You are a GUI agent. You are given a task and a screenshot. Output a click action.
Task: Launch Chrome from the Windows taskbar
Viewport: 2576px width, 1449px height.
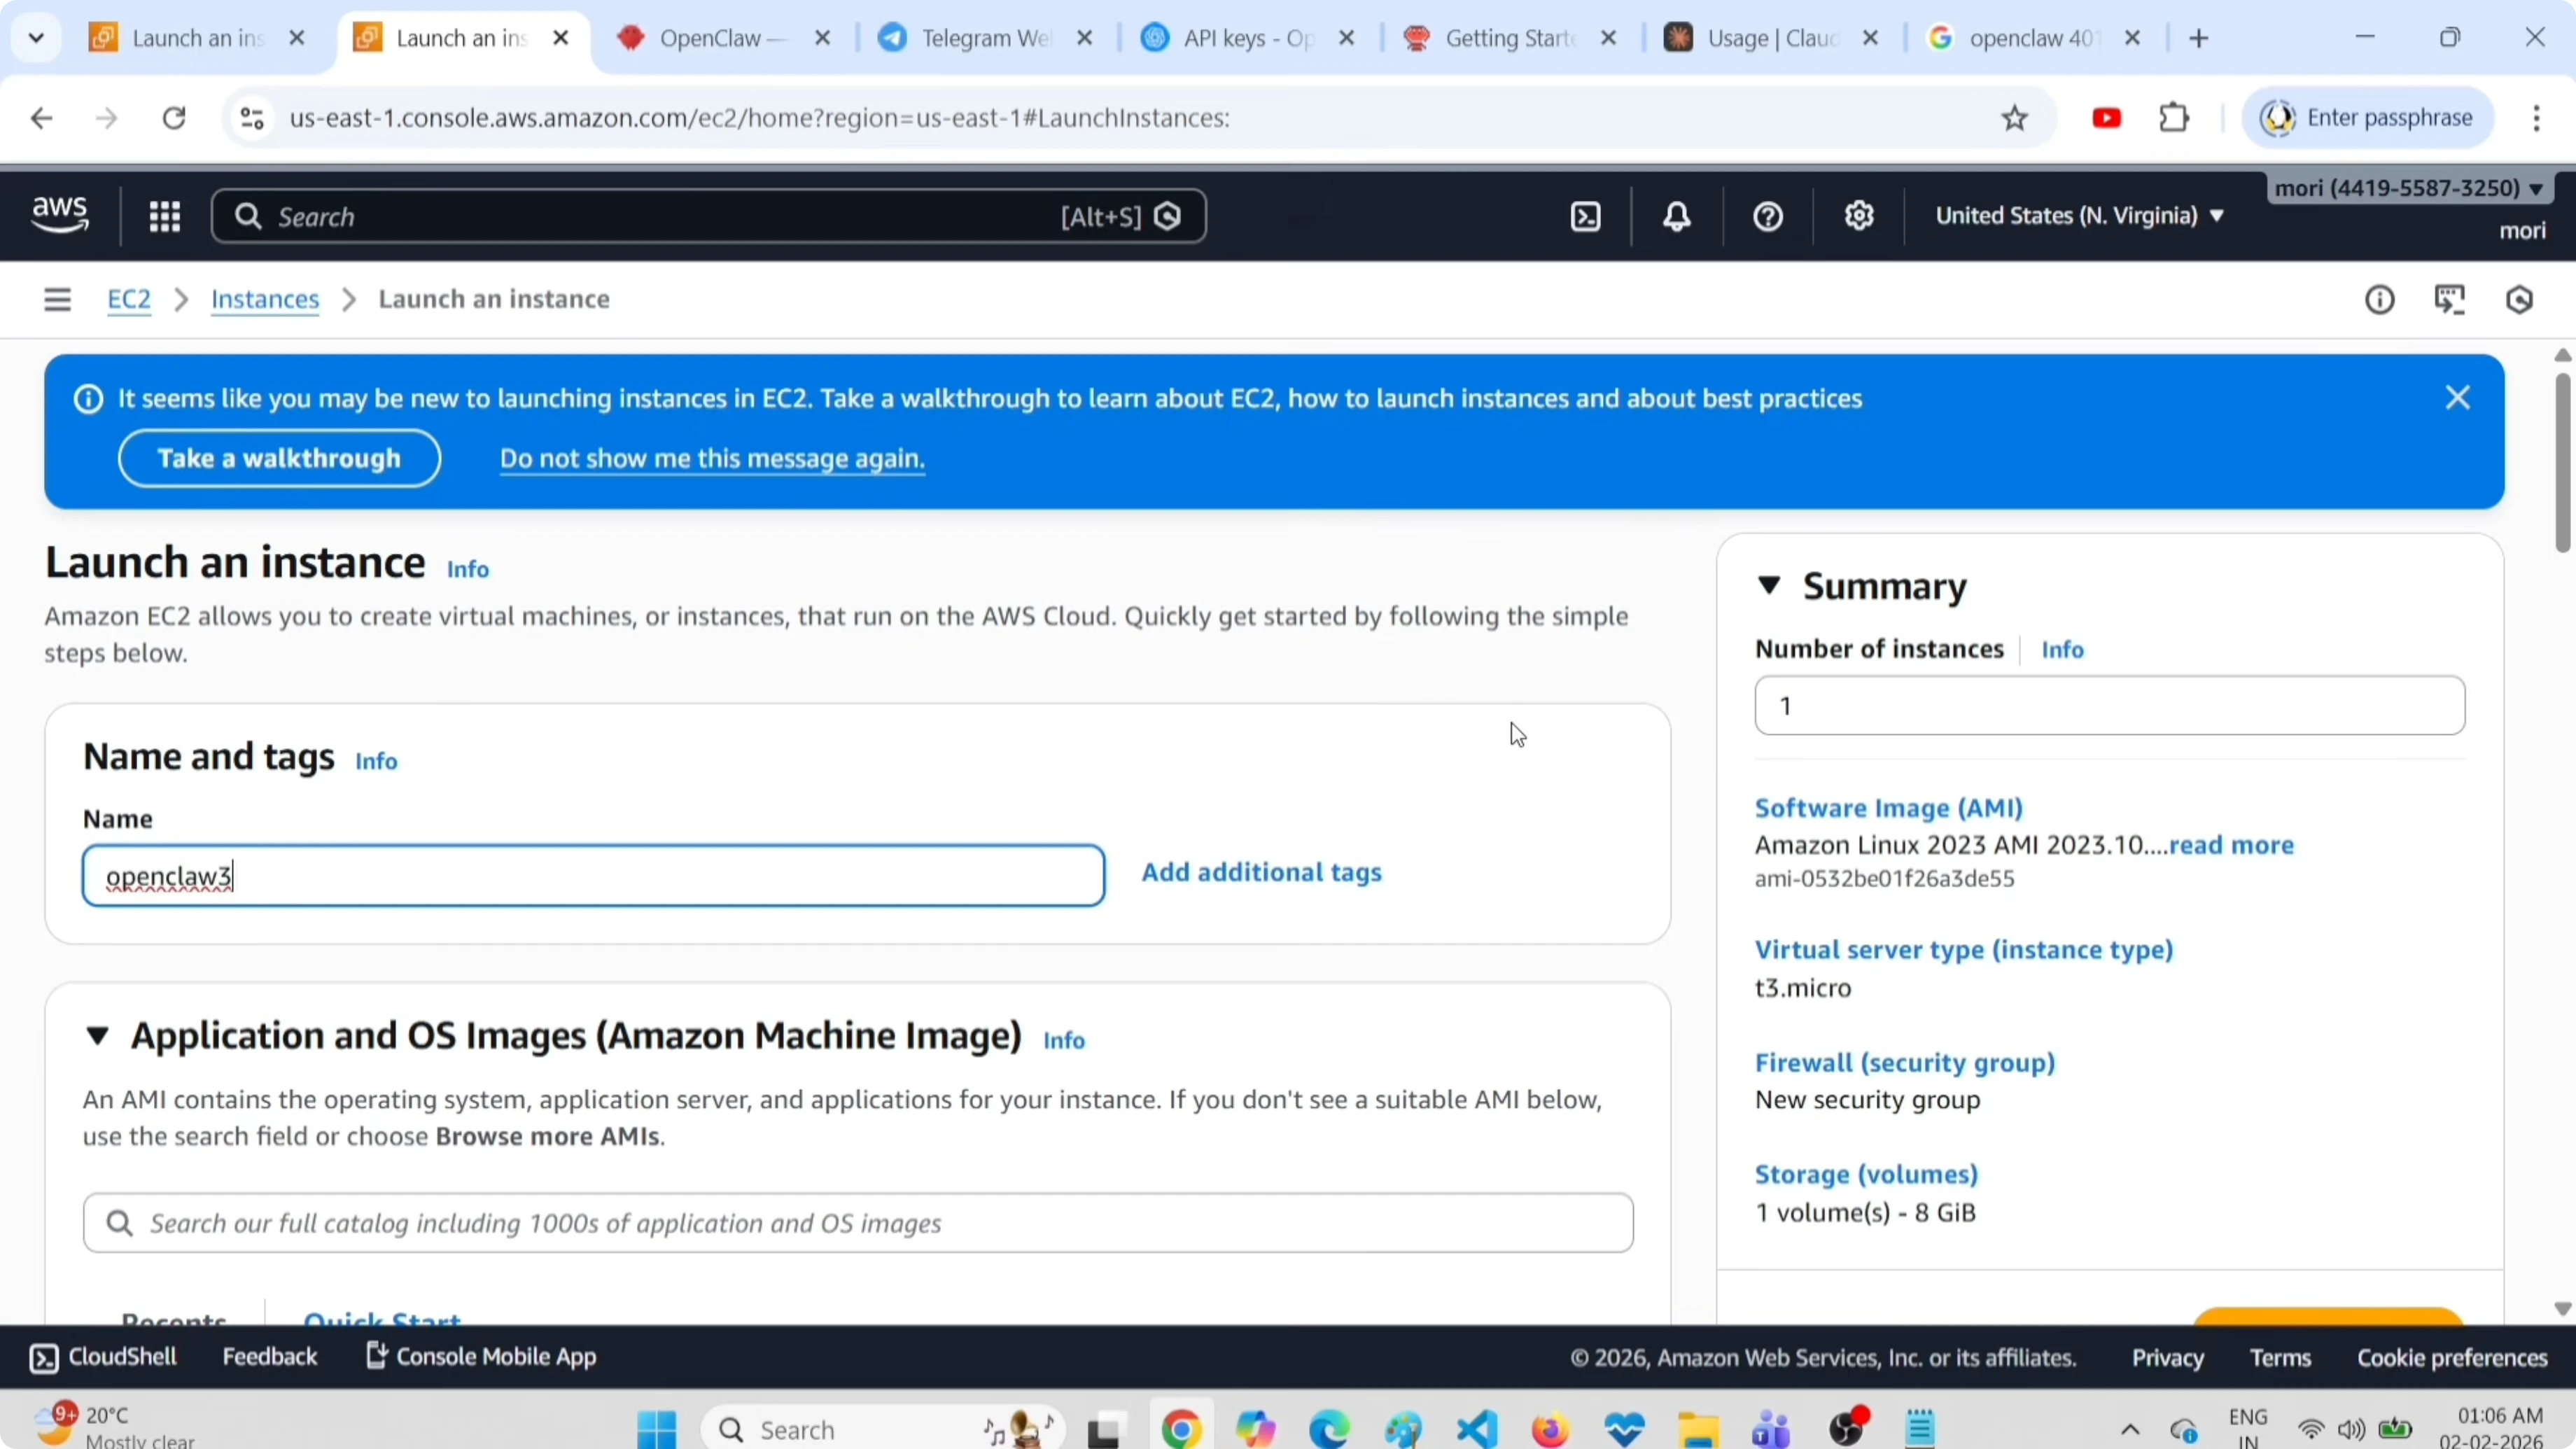[1181, 1428]
